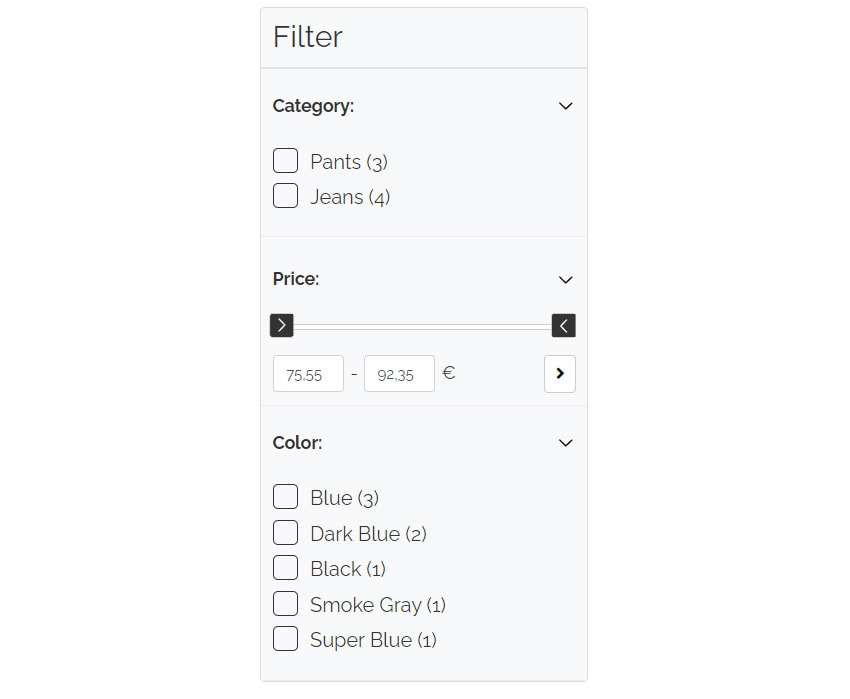Click the maximum price input showing 92.35
850x699 pixels.
point(399,373)
